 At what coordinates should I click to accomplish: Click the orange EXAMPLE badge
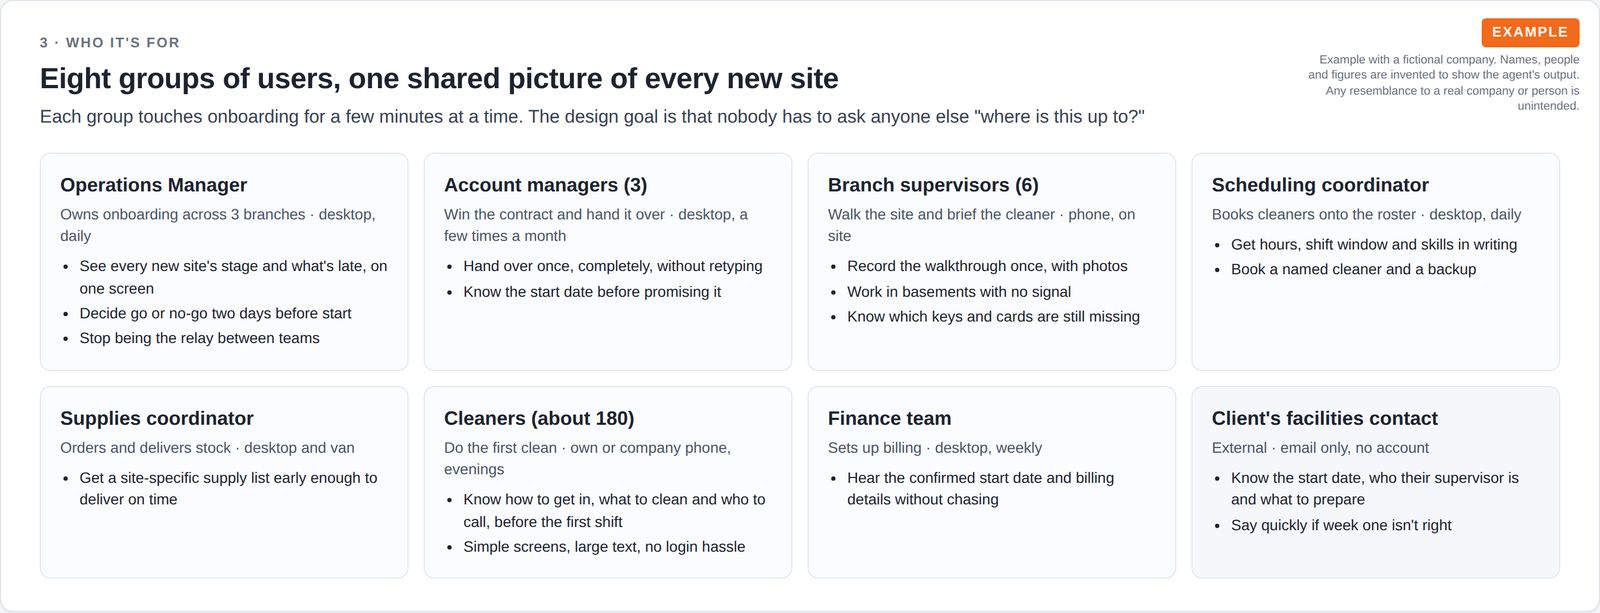click(1530, 32)
